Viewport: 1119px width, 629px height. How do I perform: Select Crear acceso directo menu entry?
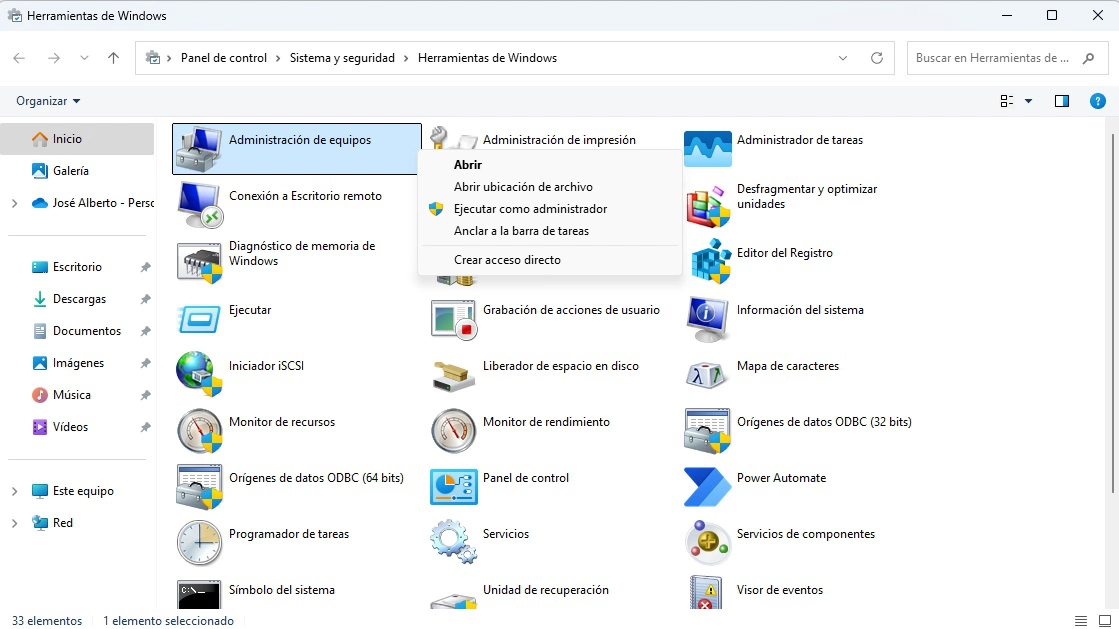[550, 260]
